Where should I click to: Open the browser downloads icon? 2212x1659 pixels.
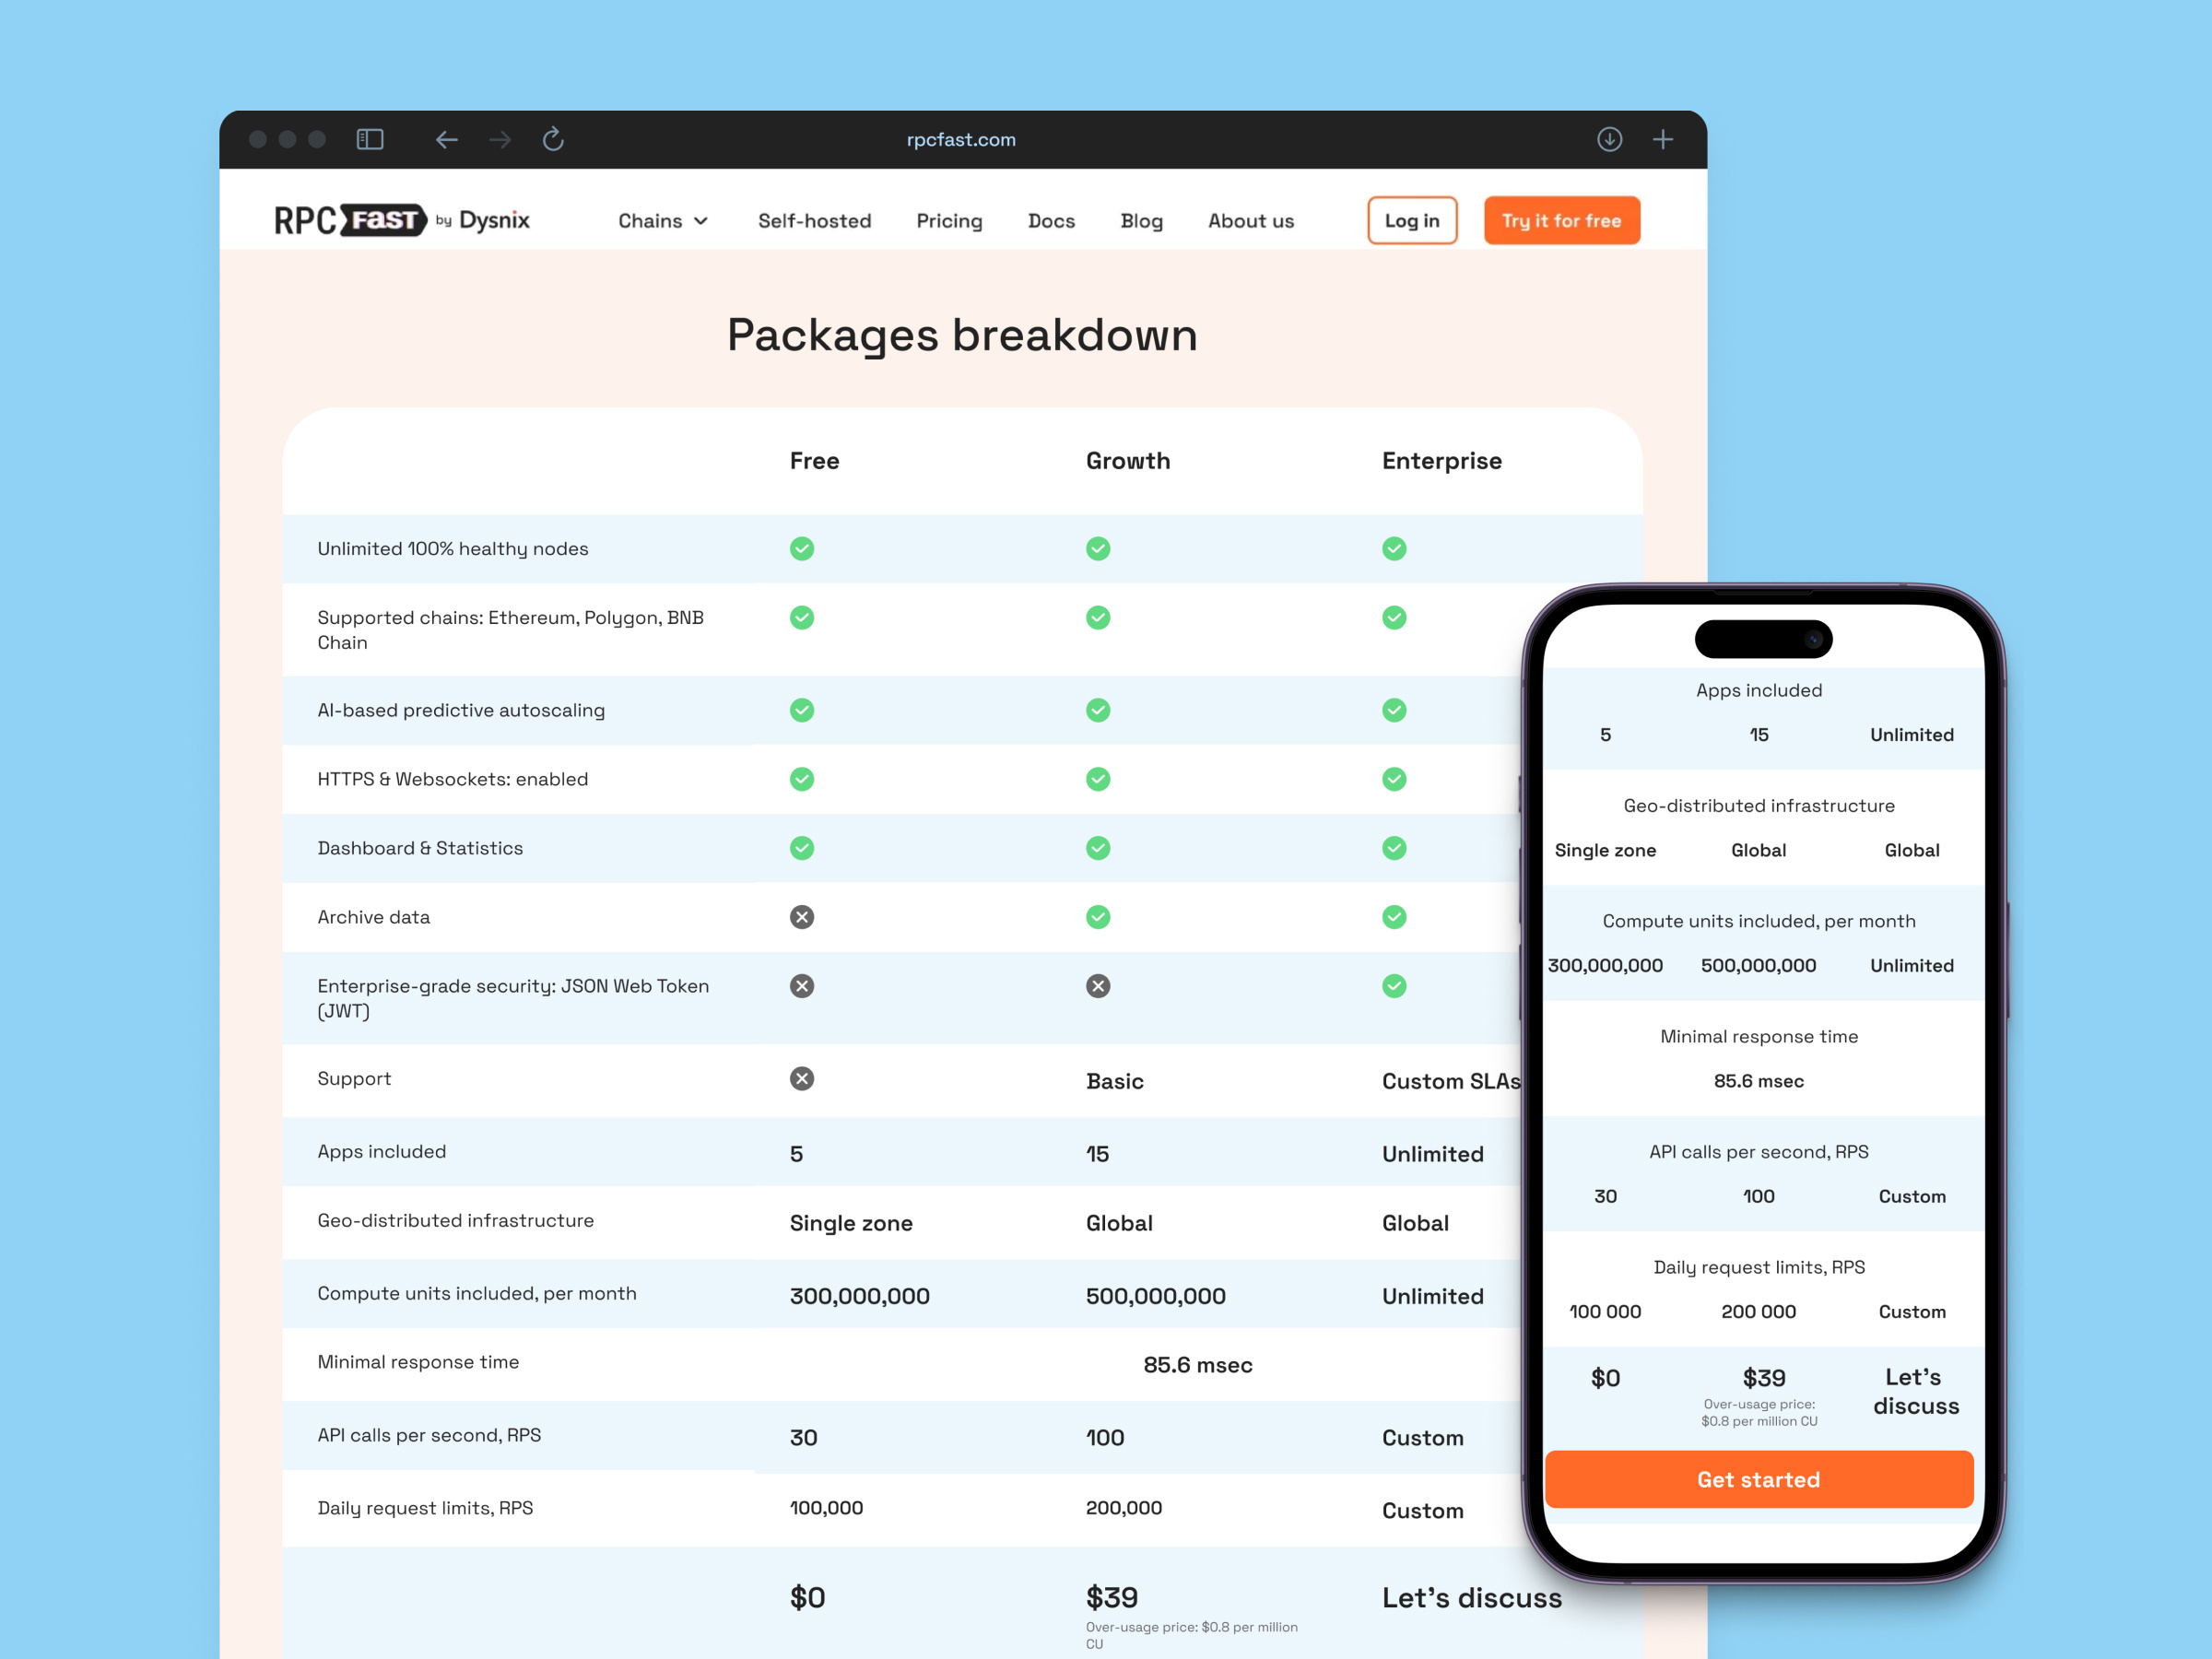pos(1609,139)
